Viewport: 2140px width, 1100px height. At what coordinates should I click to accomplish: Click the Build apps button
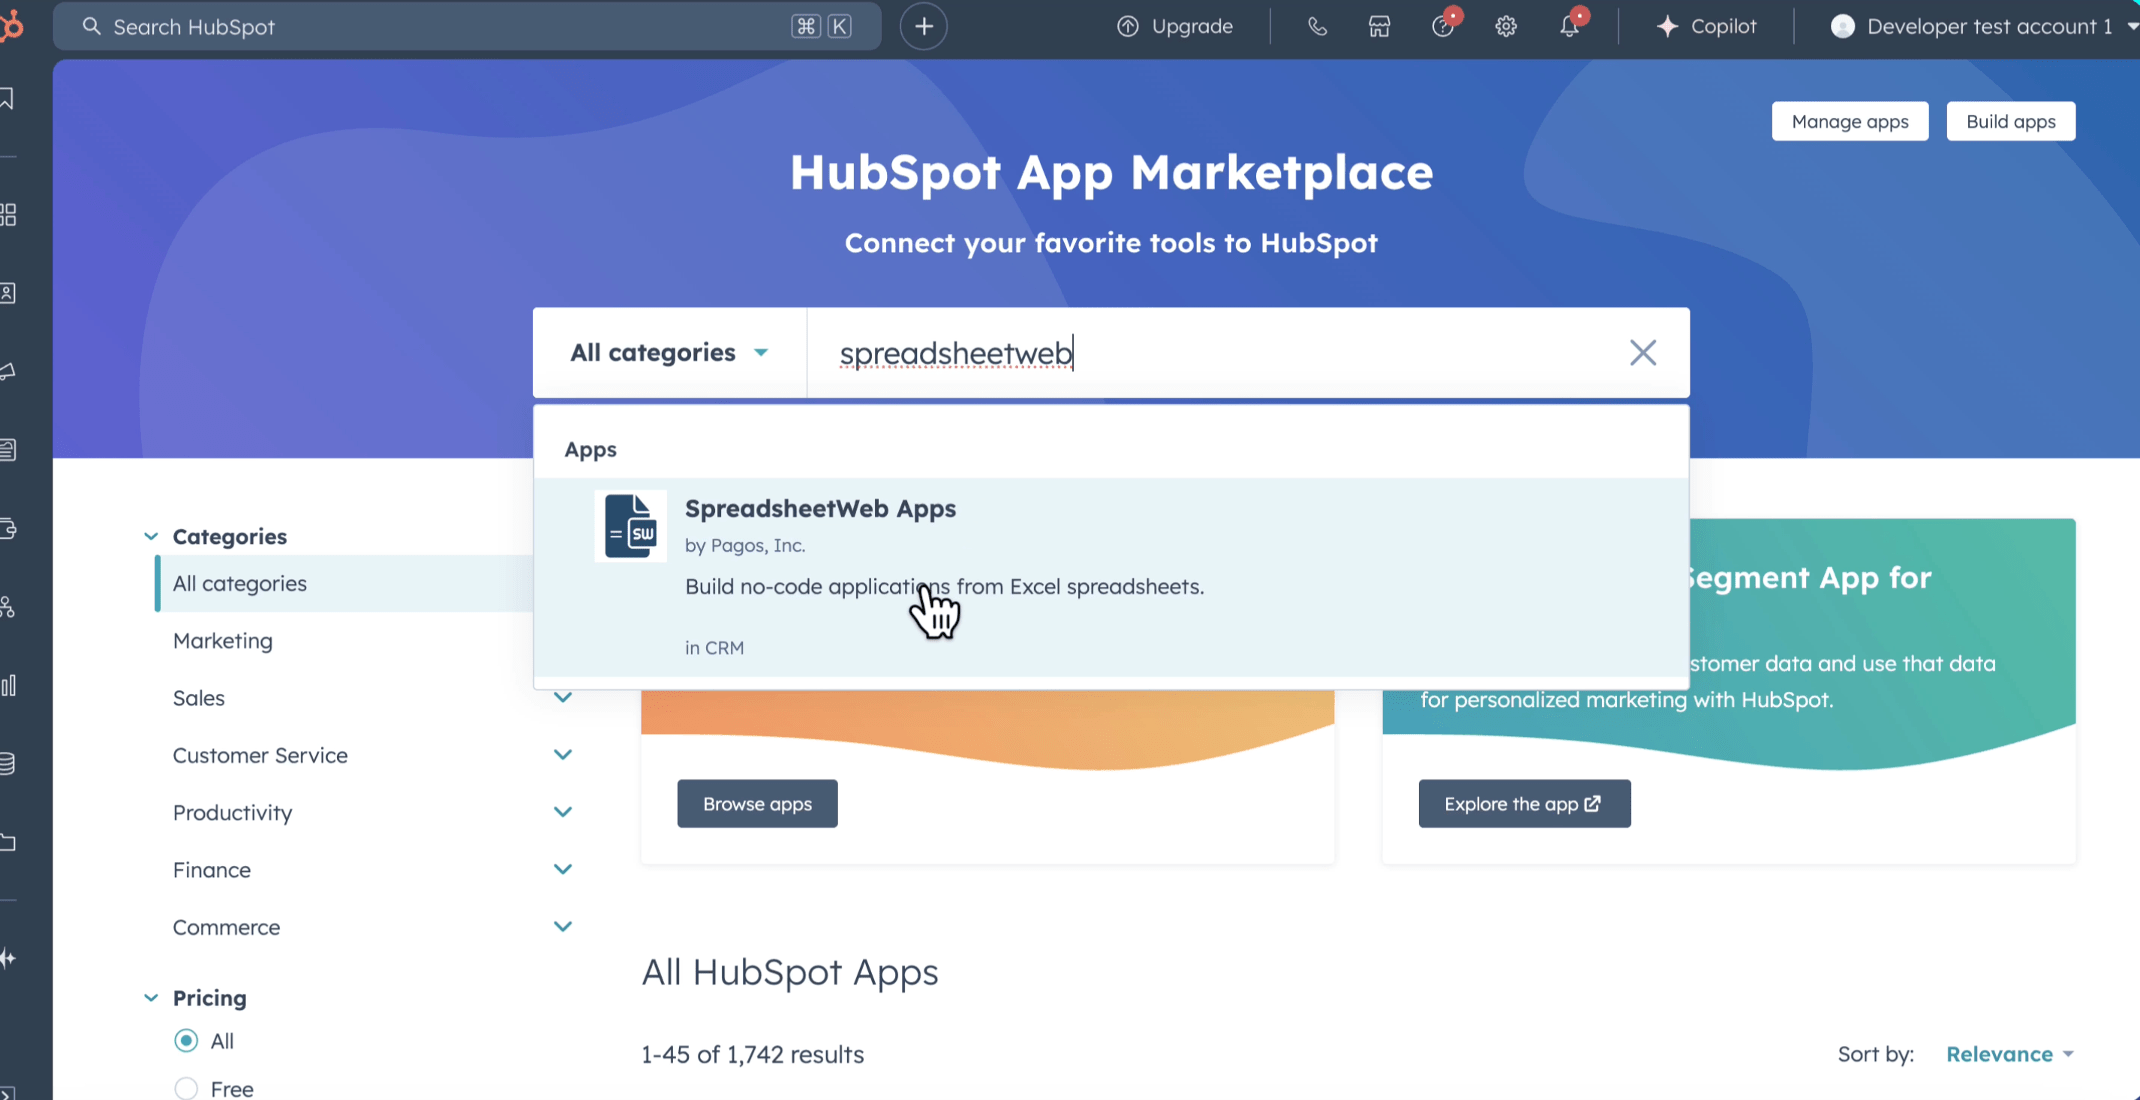click(2010, 121)
